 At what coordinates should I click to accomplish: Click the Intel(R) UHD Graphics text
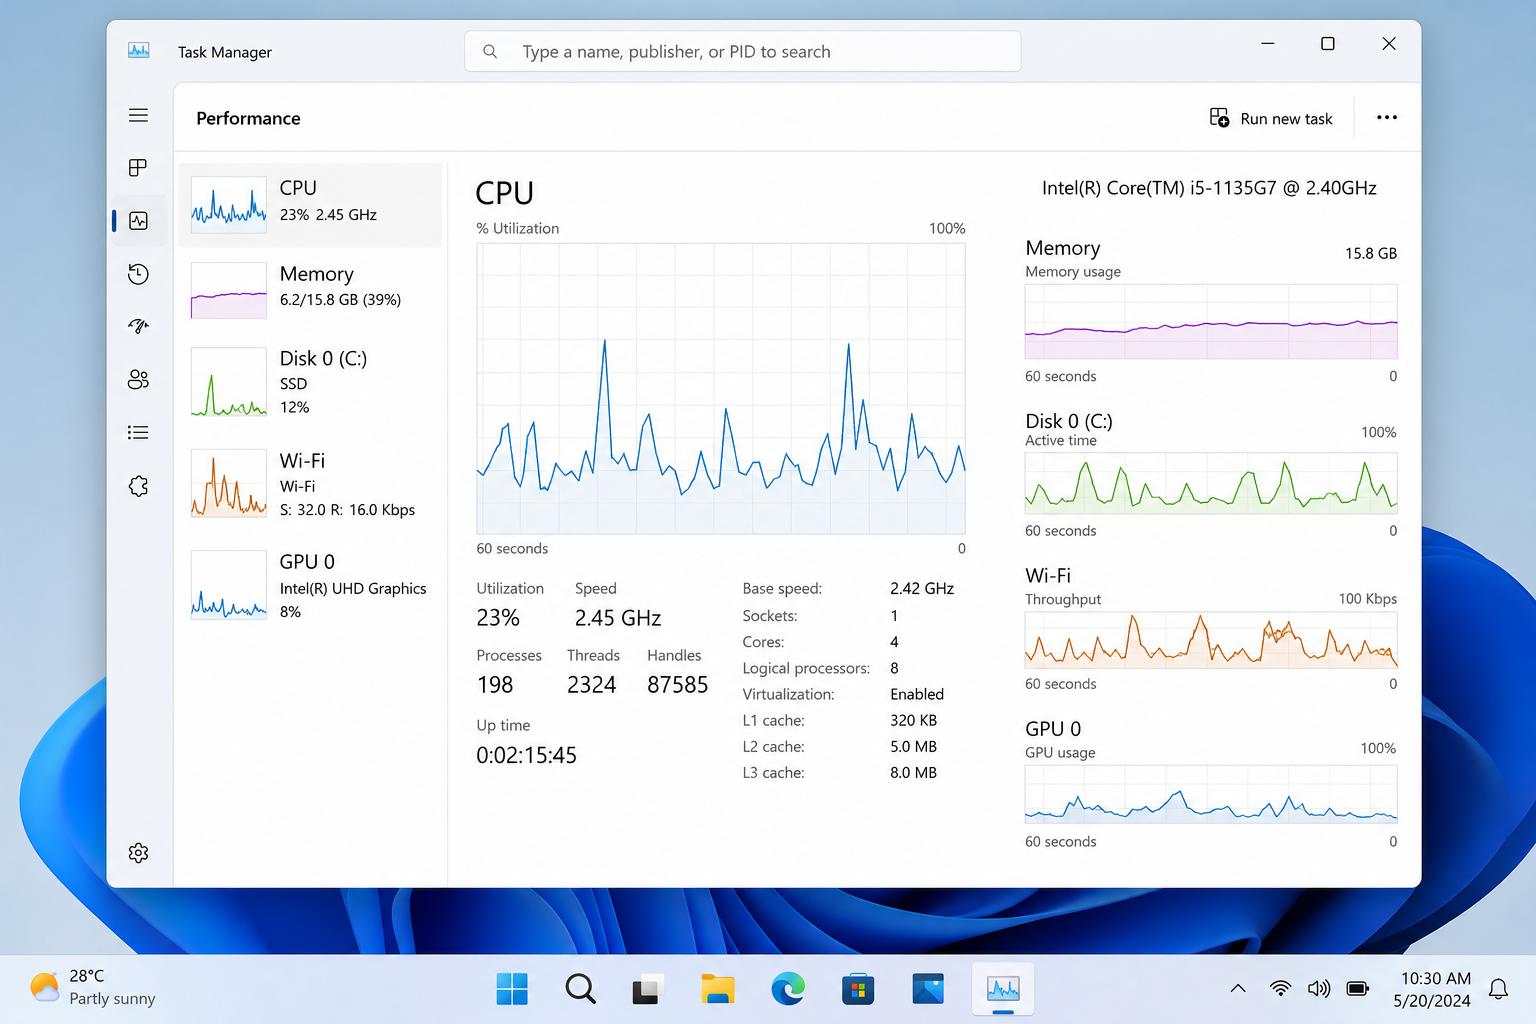(x=353, y=589)
